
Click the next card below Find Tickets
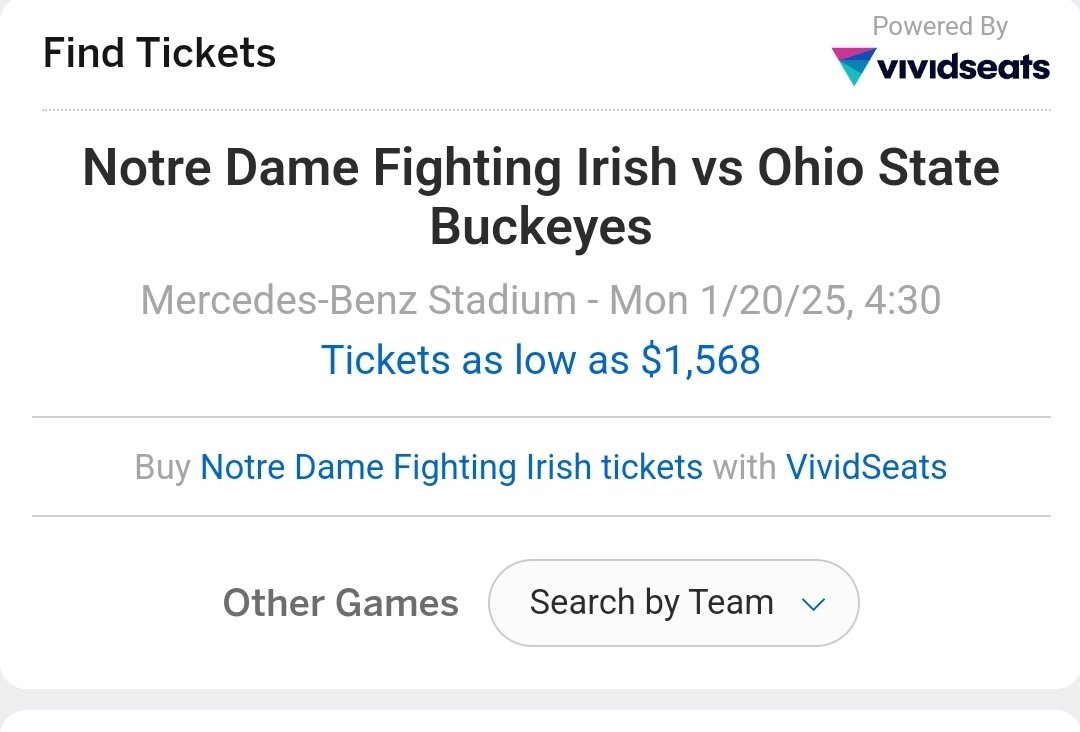pyautogui.click(x=540, y=721)
